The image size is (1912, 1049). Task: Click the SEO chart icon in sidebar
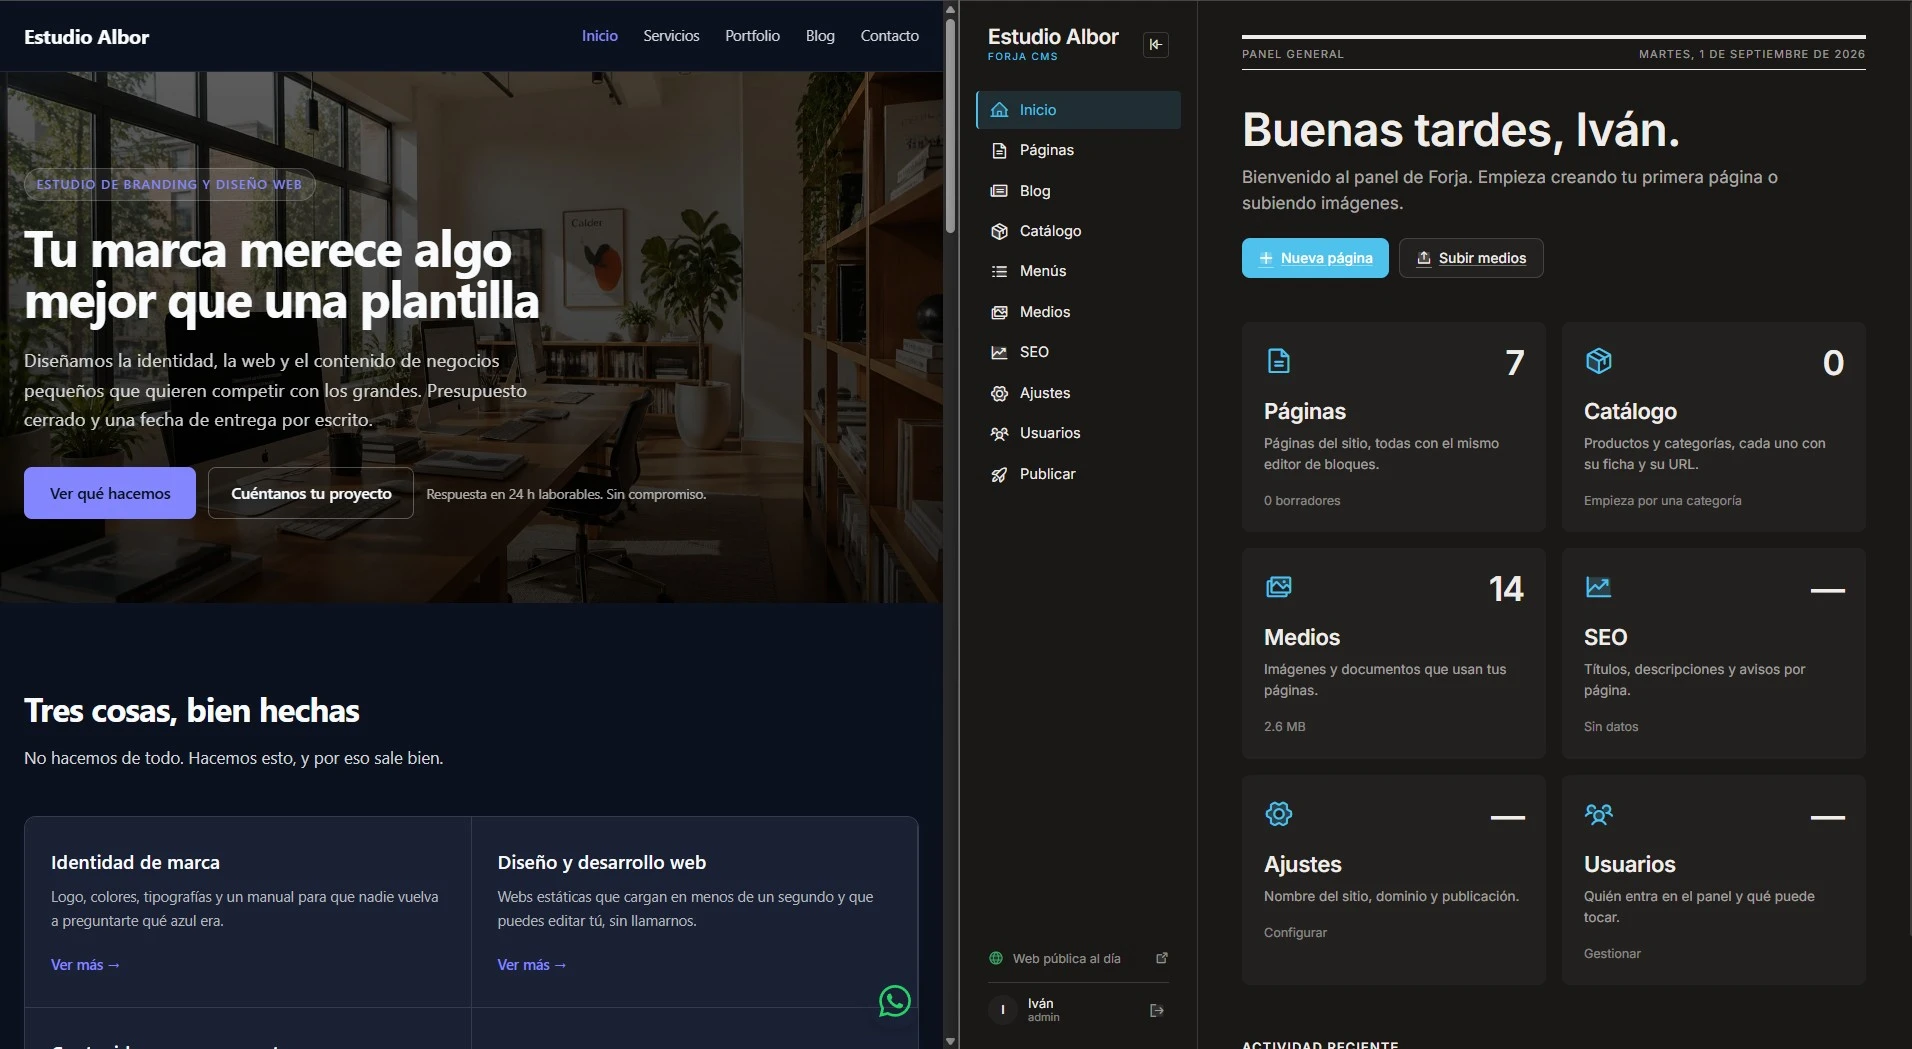pyautogui.click(x=999, y=352)
